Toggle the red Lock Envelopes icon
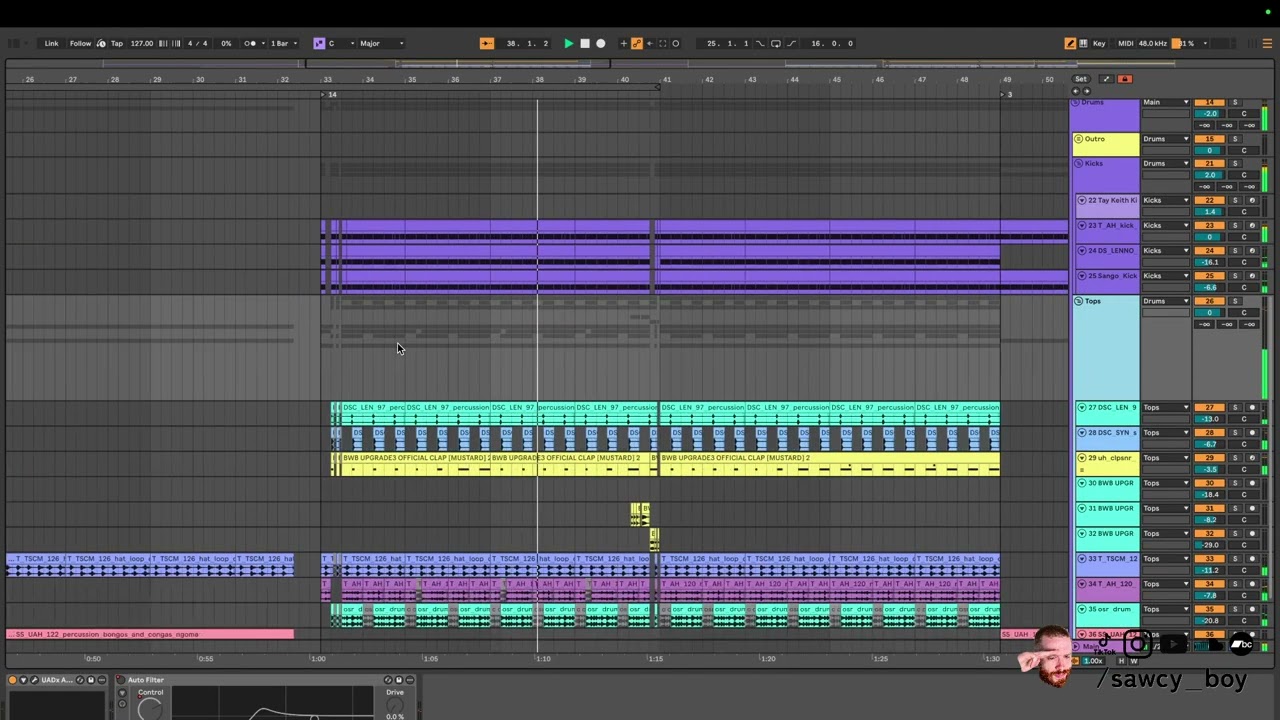Viewport: 1280px width, 720px height. click(1125, 79)
